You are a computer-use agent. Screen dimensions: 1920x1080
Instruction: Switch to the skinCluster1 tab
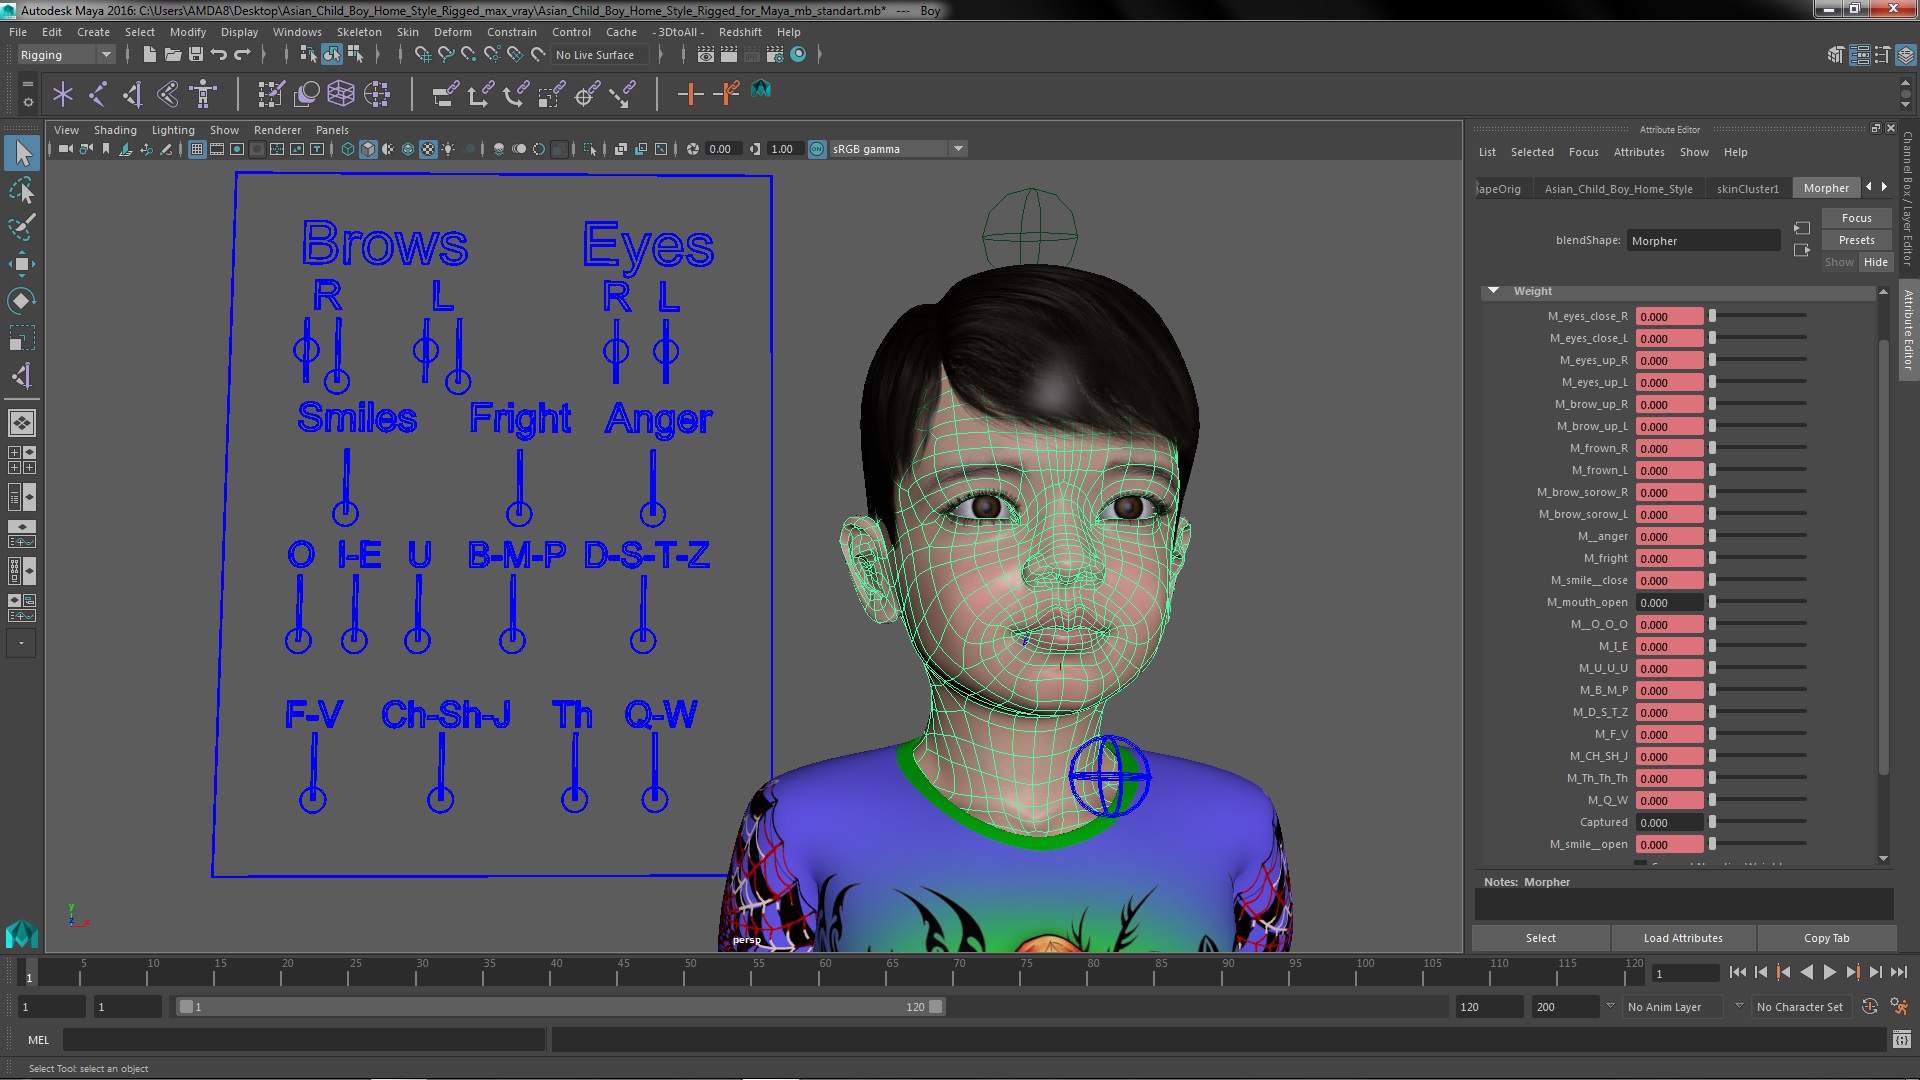1747,188
